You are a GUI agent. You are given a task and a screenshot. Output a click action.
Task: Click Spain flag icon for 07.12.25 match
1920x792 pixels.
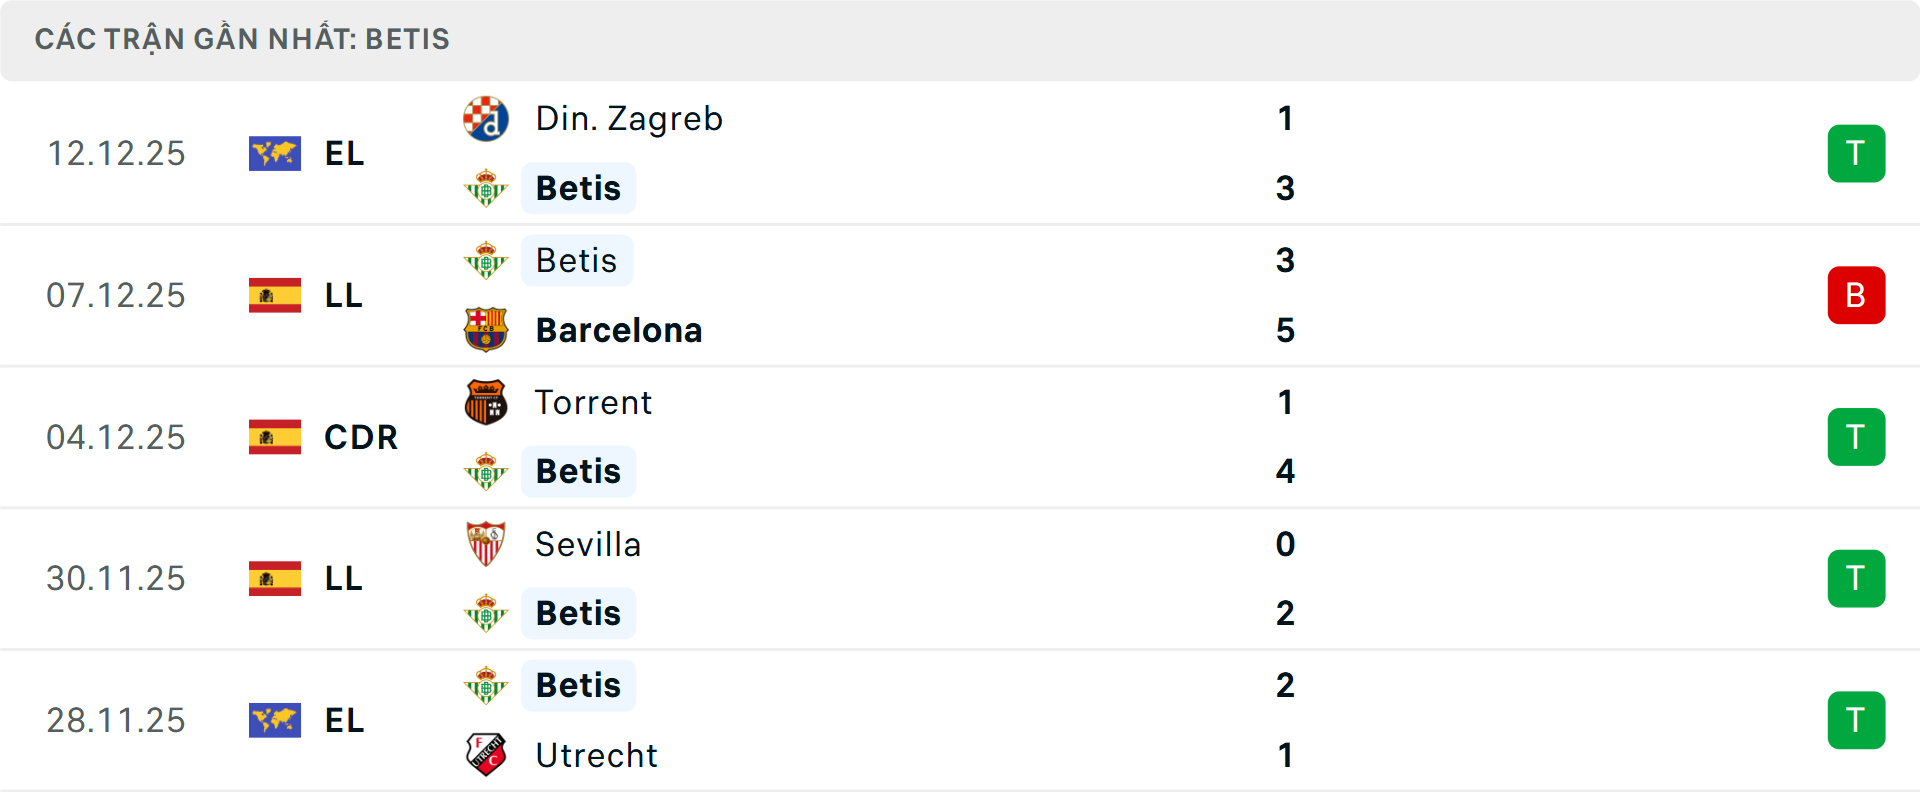(x=275, y=296)
